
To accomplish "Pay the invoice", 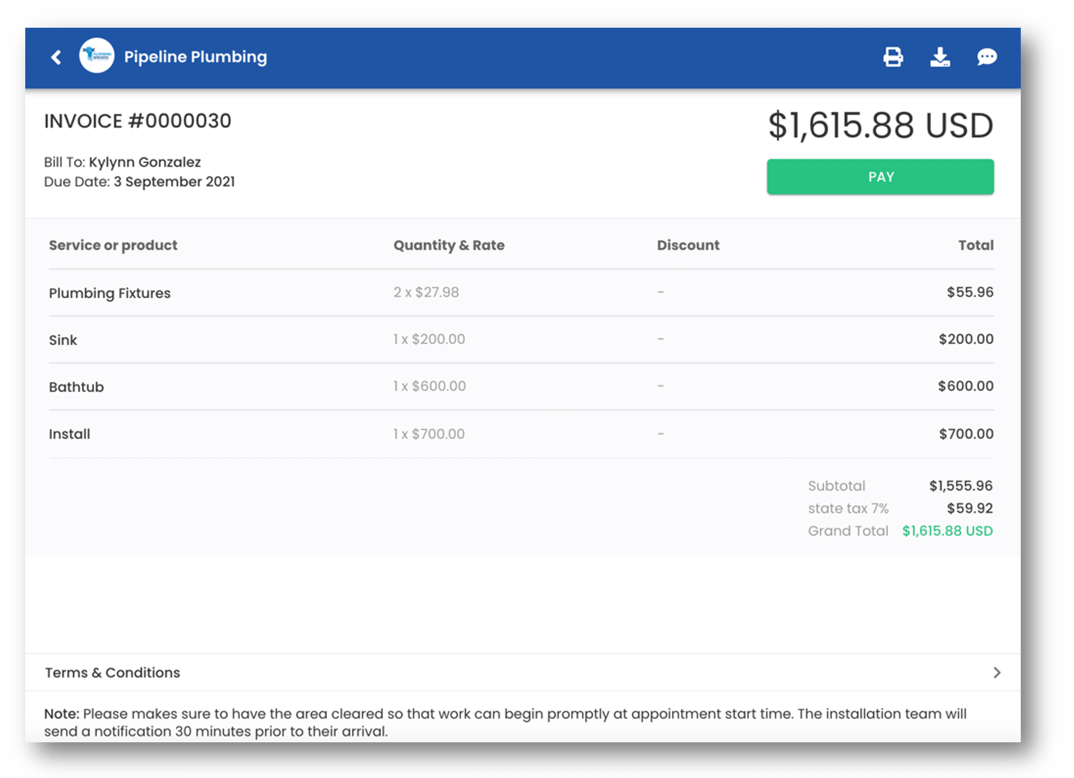I will pyautogui.click(x=880, y=176).
